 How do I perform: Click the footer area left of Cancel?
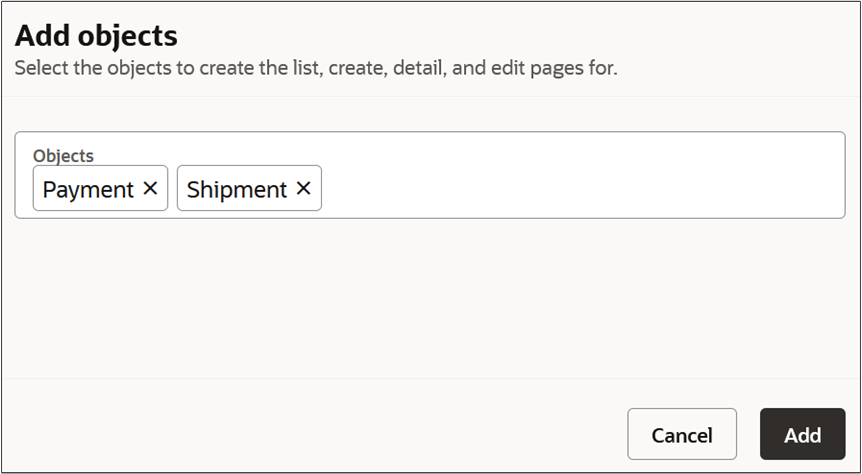click(300, 435)
